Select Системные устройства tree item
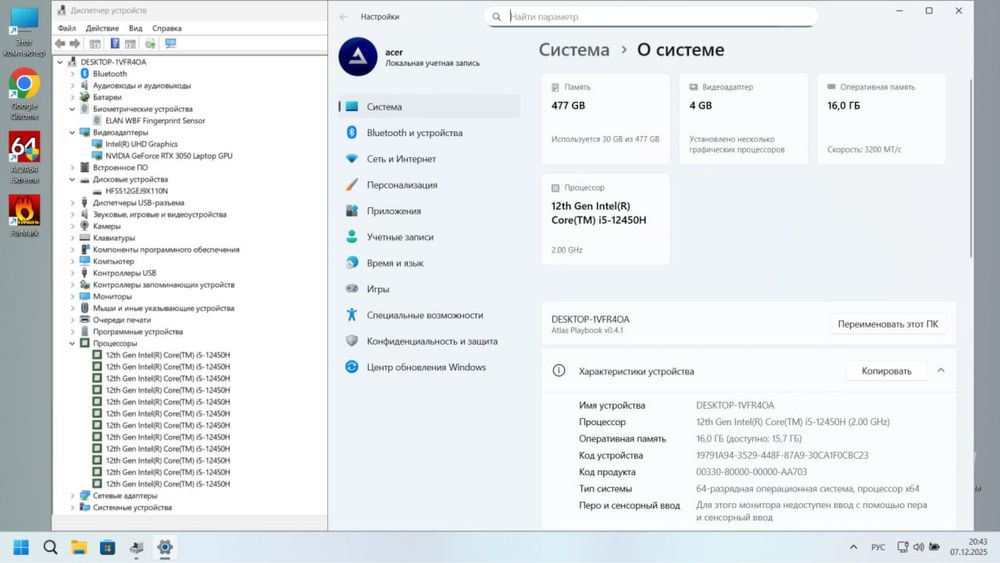 click(132, 508)
